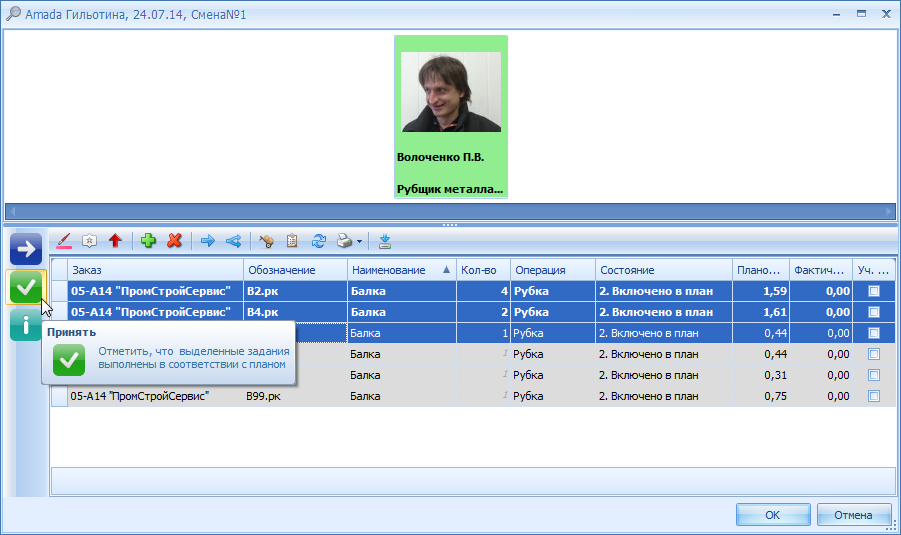Click the Отмена button
This screenshot has height=535, width=901.
pyautogui.click(x=853, y=515)
